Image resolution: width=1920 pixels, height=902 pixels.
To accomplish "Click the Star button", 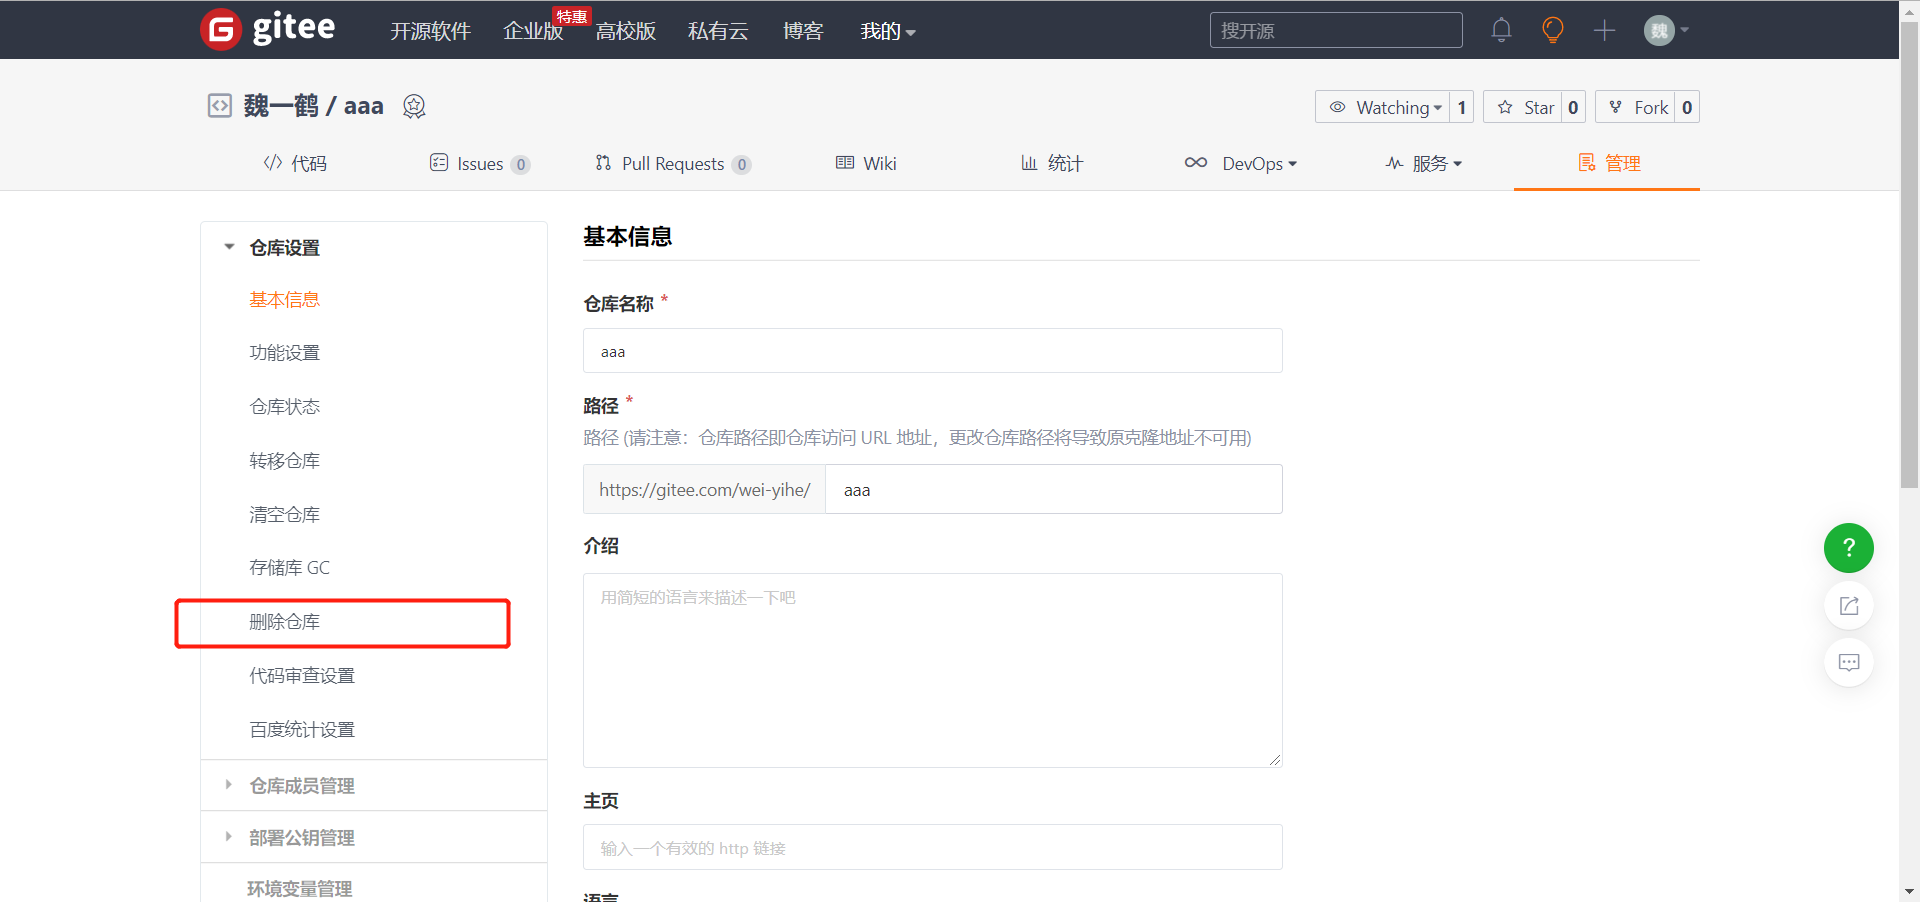I will pos(1523,107).
